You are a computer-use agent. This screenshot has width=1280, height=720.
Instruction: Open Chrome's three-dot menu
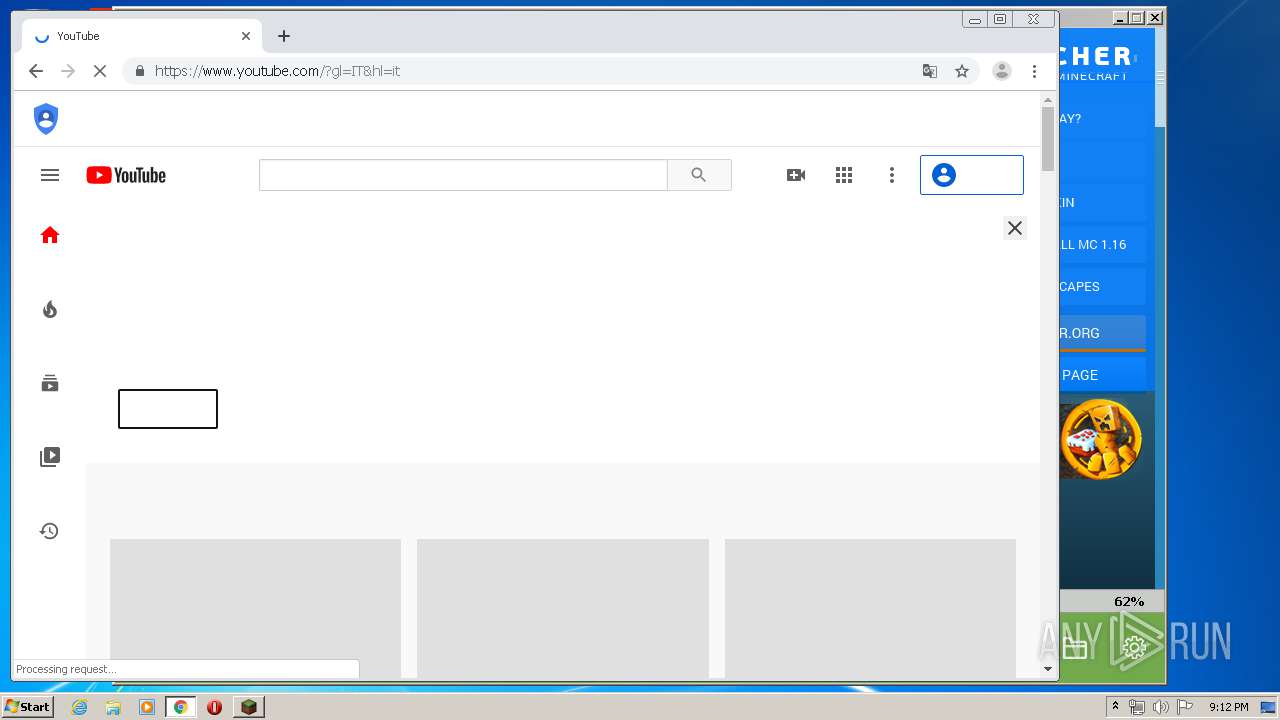coord(1035,71)
